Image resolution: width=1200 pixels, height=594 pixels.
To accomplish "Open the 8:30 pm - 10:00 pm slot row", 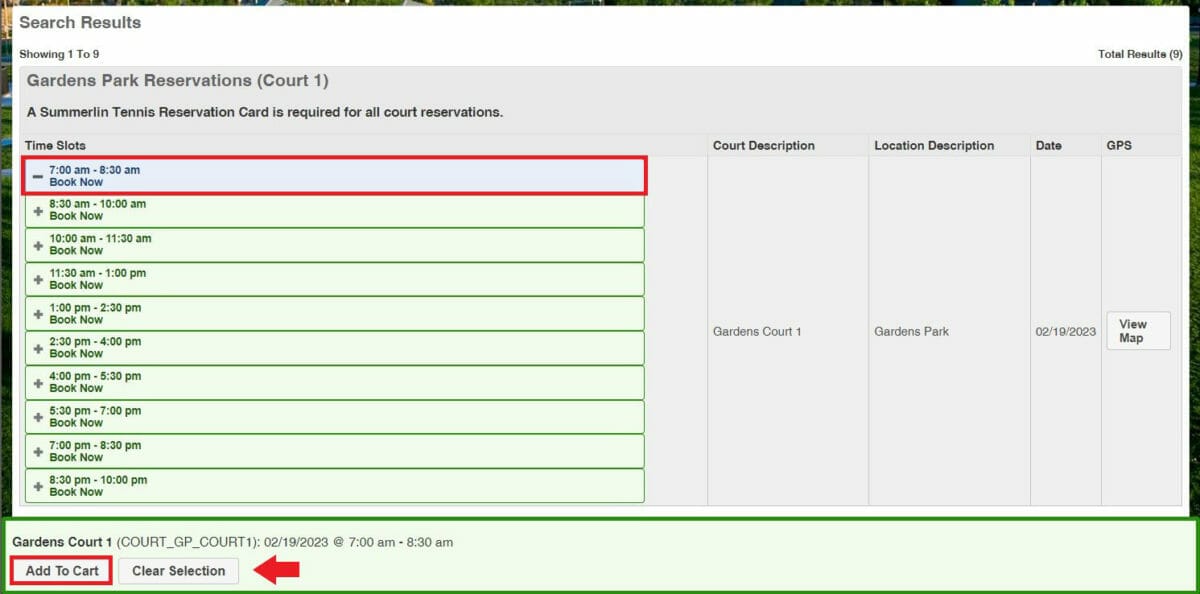I will pyautogui.click(x=334, y=486).
